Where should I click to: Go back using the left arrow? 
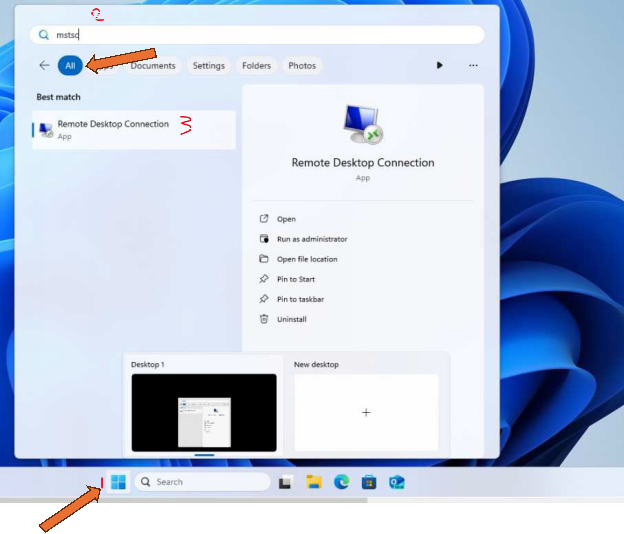click(44, 66)
